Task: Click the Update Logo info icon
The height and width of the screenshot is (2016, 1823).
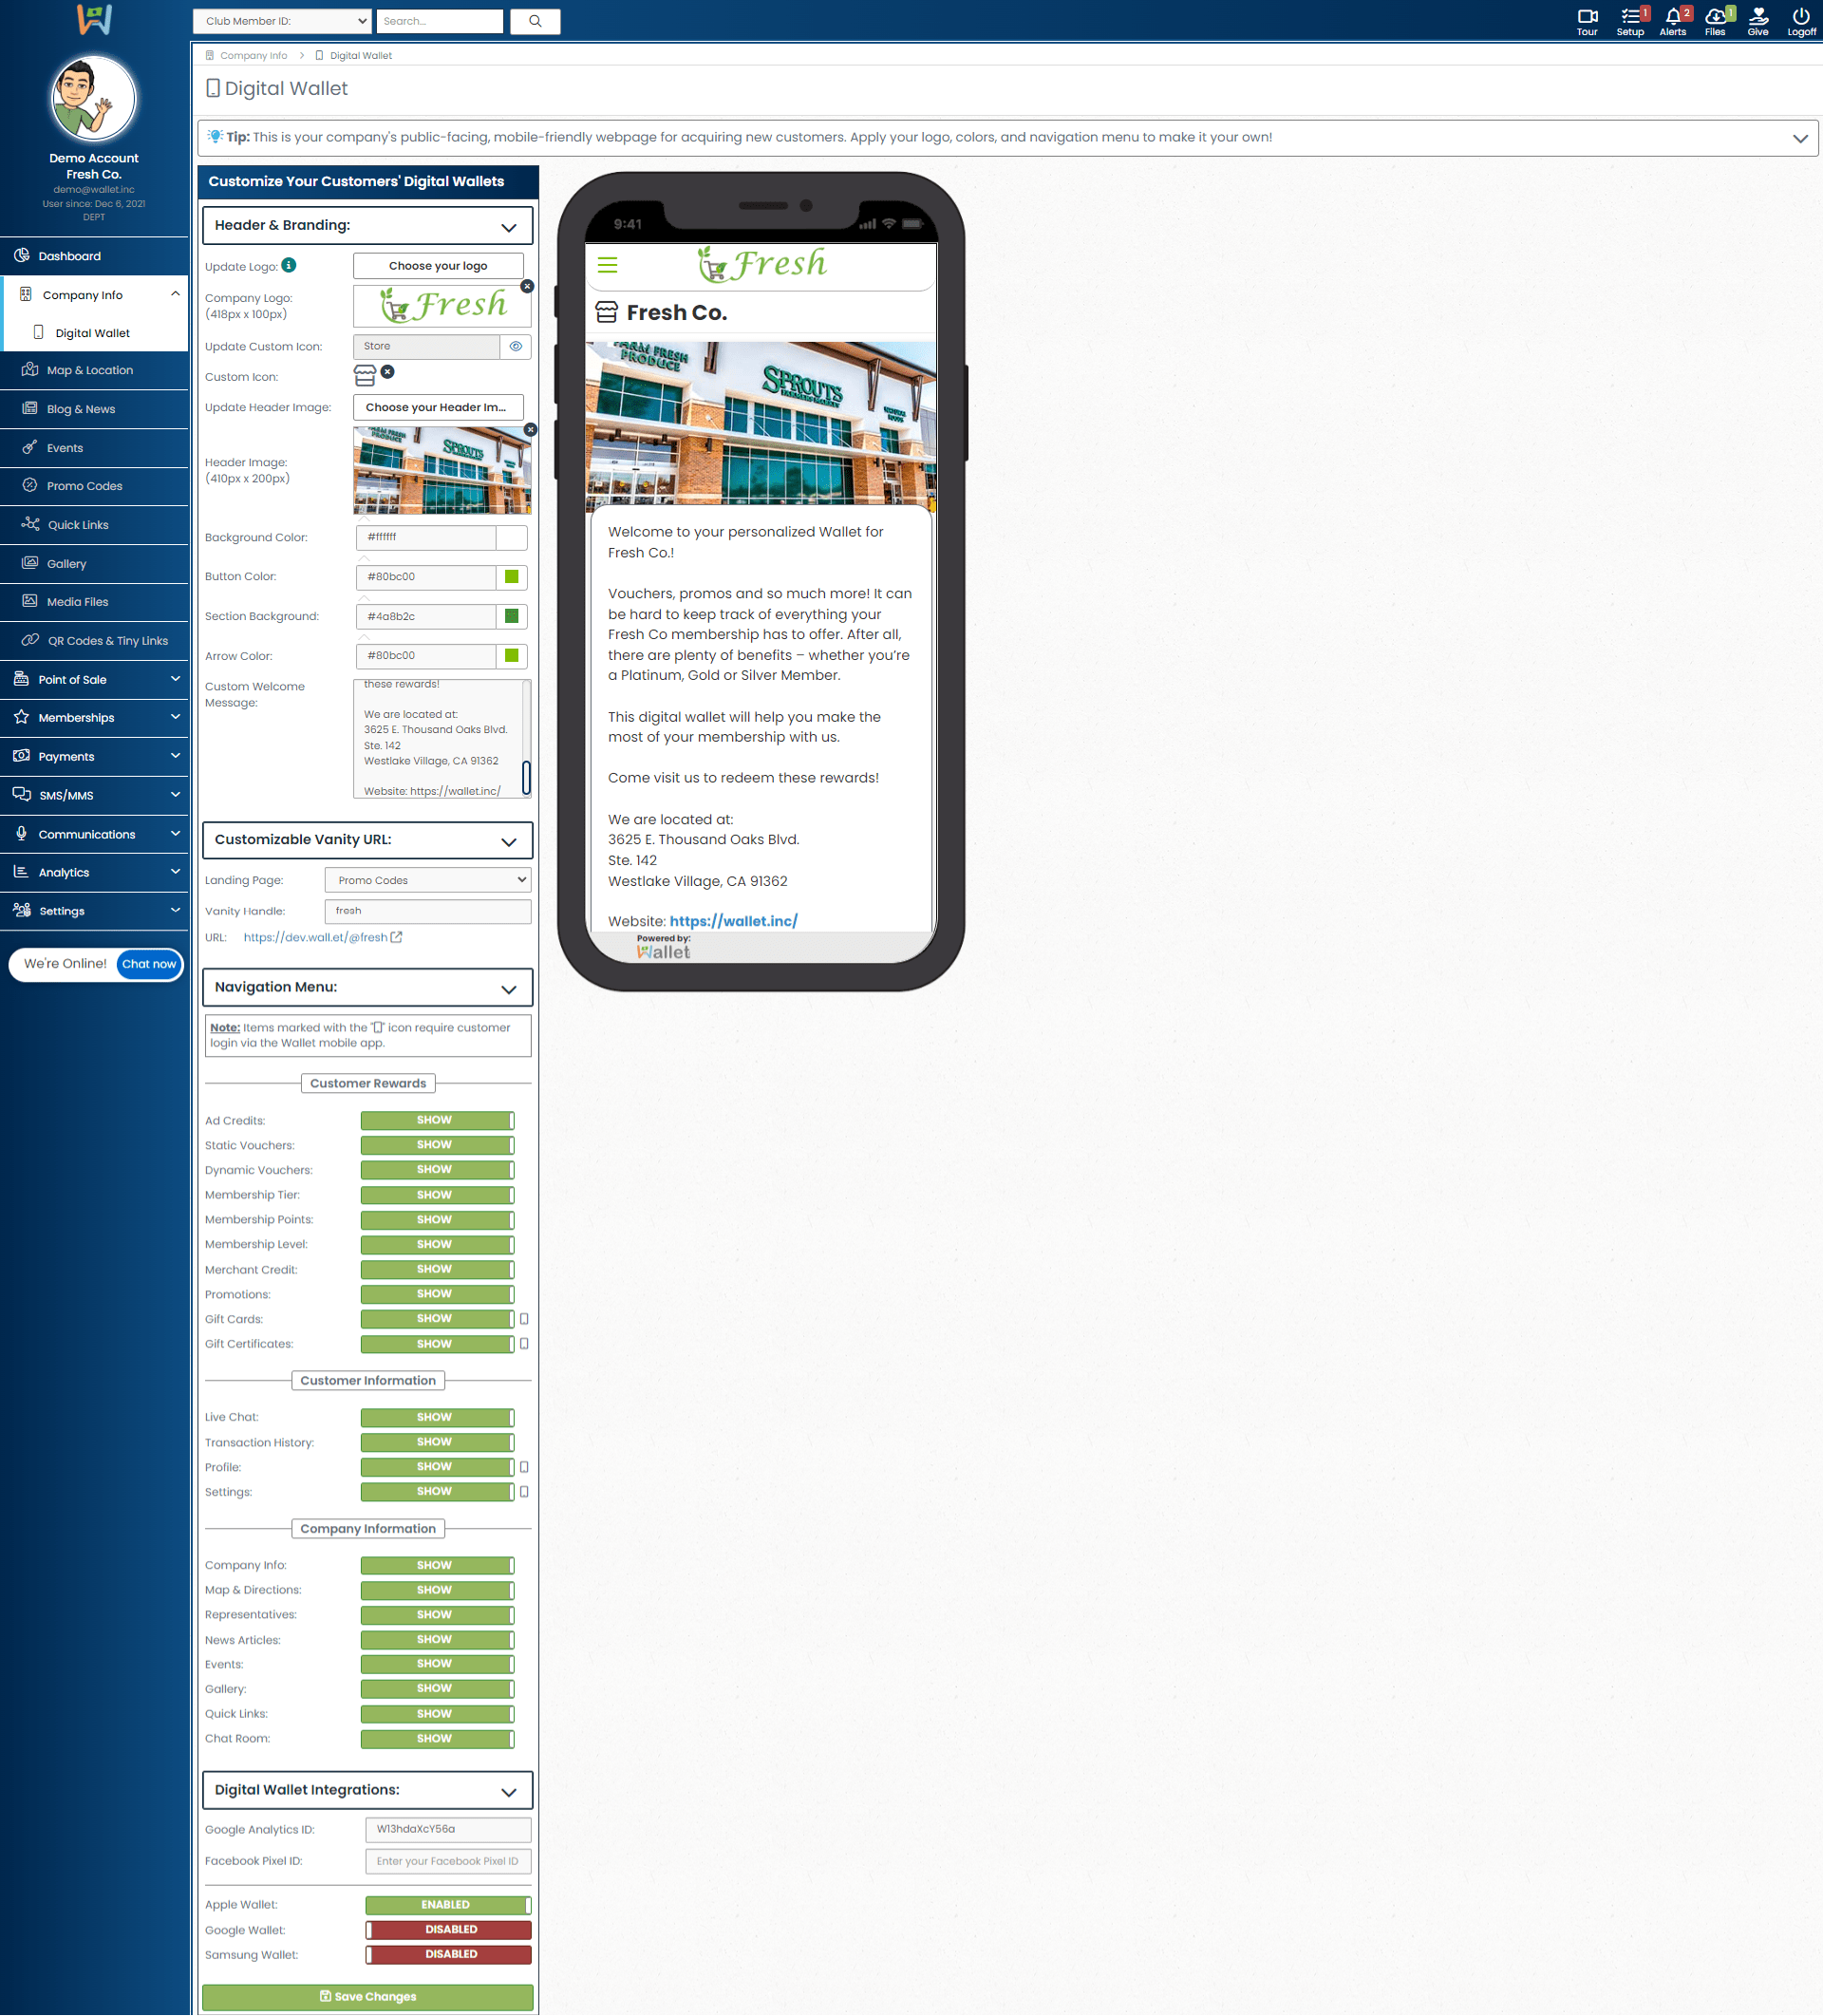Action: [x=289, y=265]
